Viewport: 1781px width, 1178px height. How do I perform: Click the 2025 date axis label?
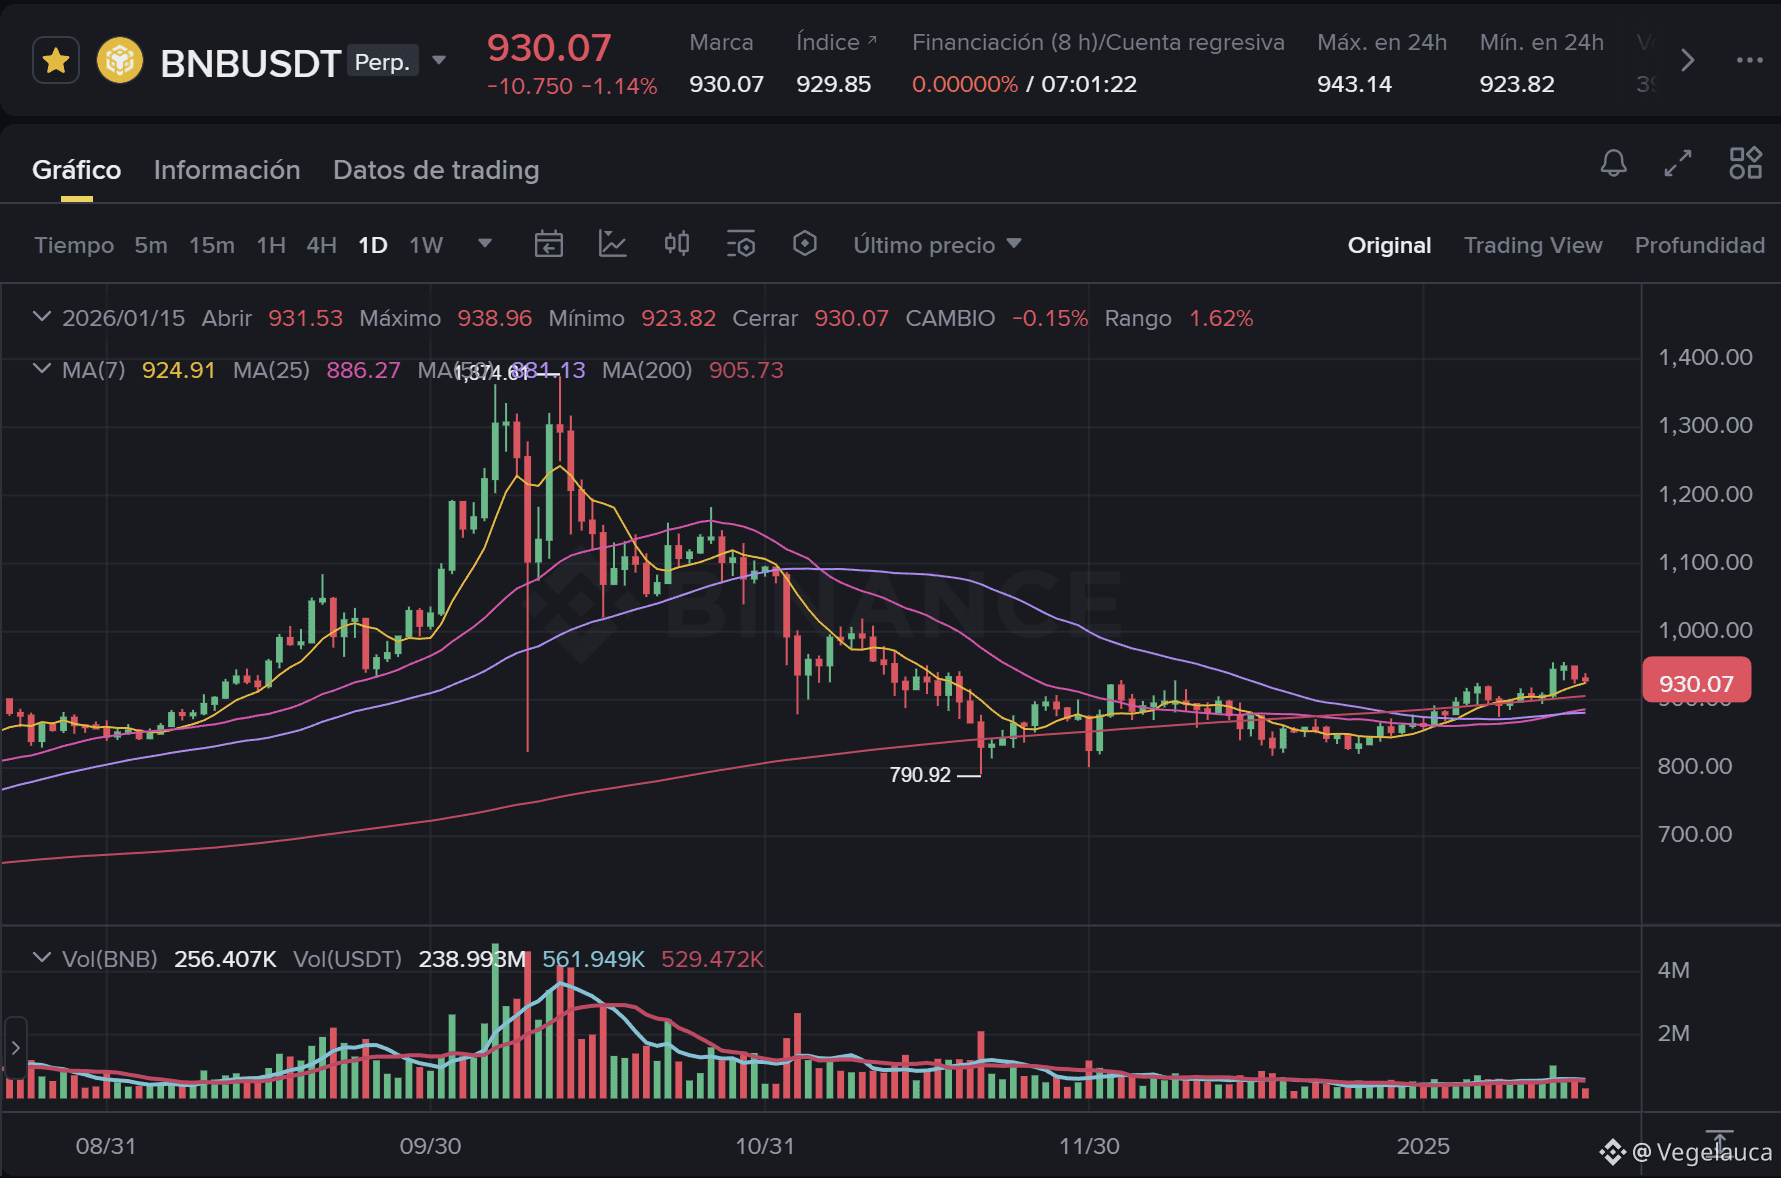tap(1423, 1146)
